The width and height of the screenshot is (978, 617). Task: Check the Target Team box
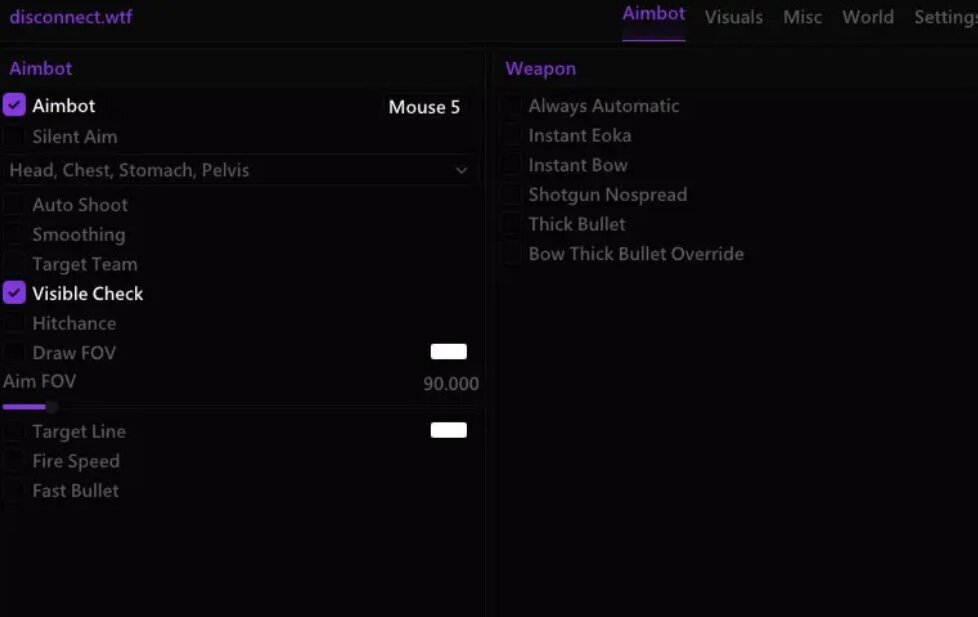point(14,264)
